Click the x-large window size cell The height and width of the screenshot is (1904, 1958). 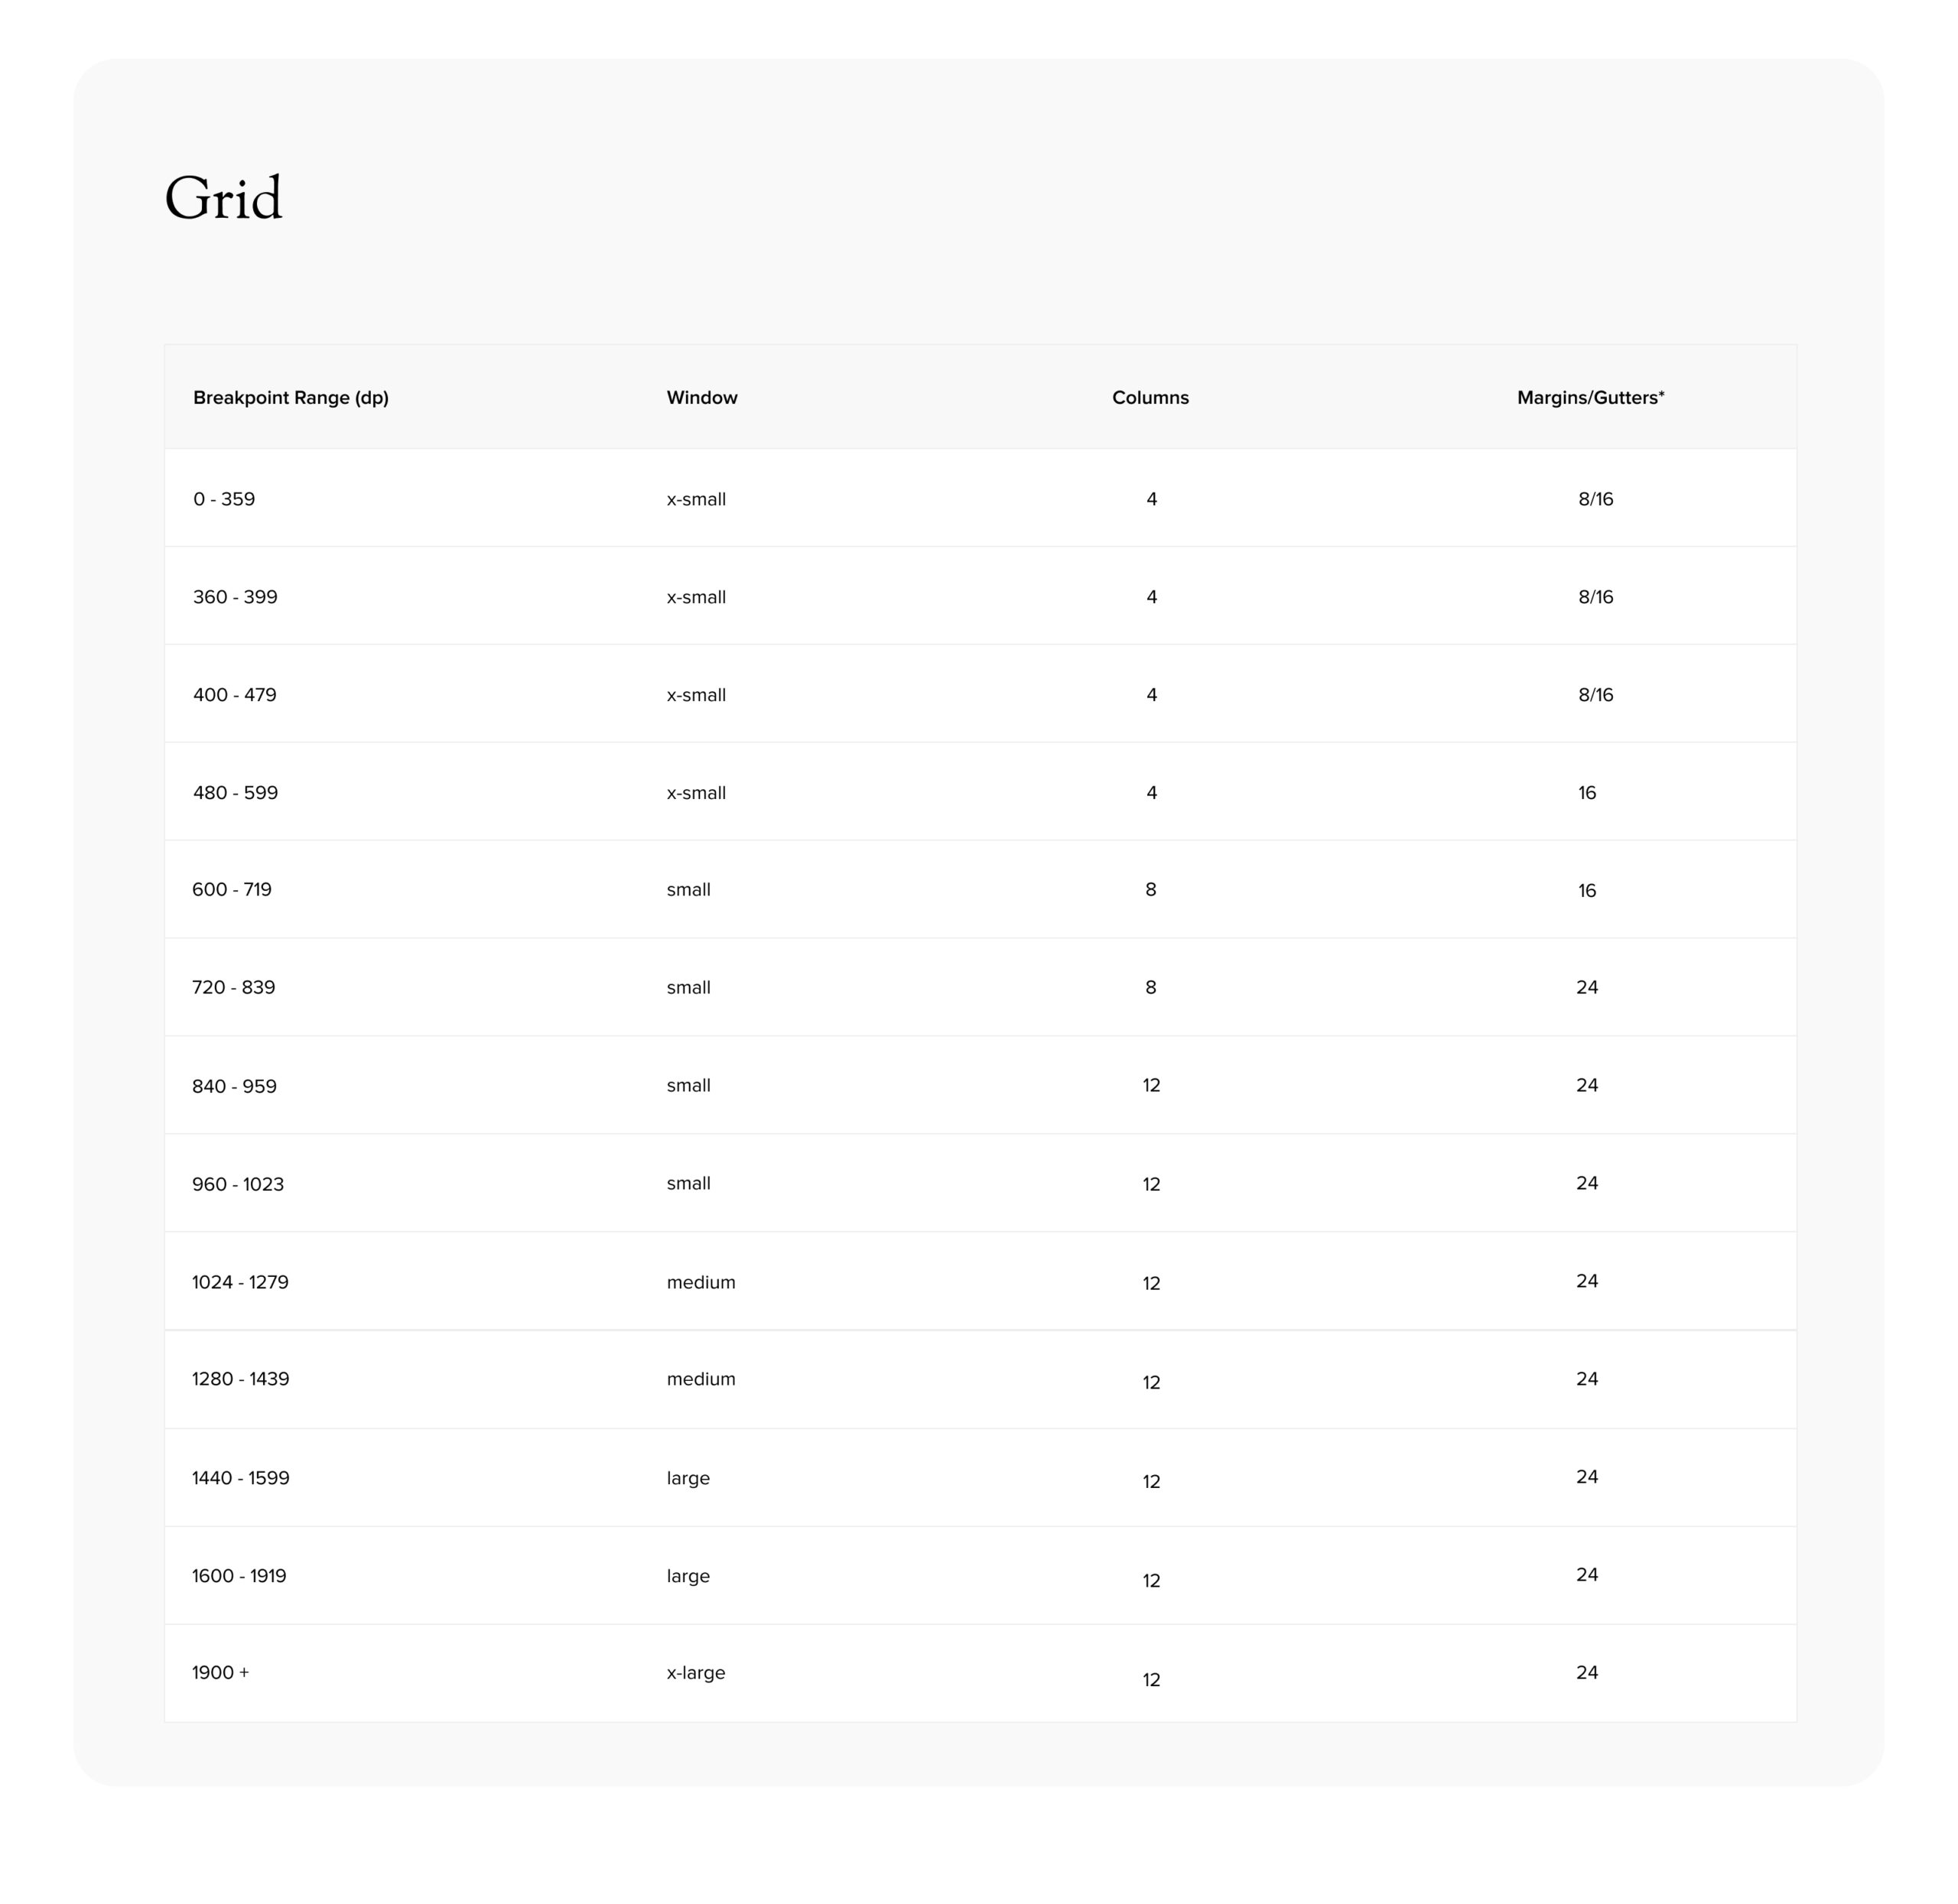(x=696, y=1673)
